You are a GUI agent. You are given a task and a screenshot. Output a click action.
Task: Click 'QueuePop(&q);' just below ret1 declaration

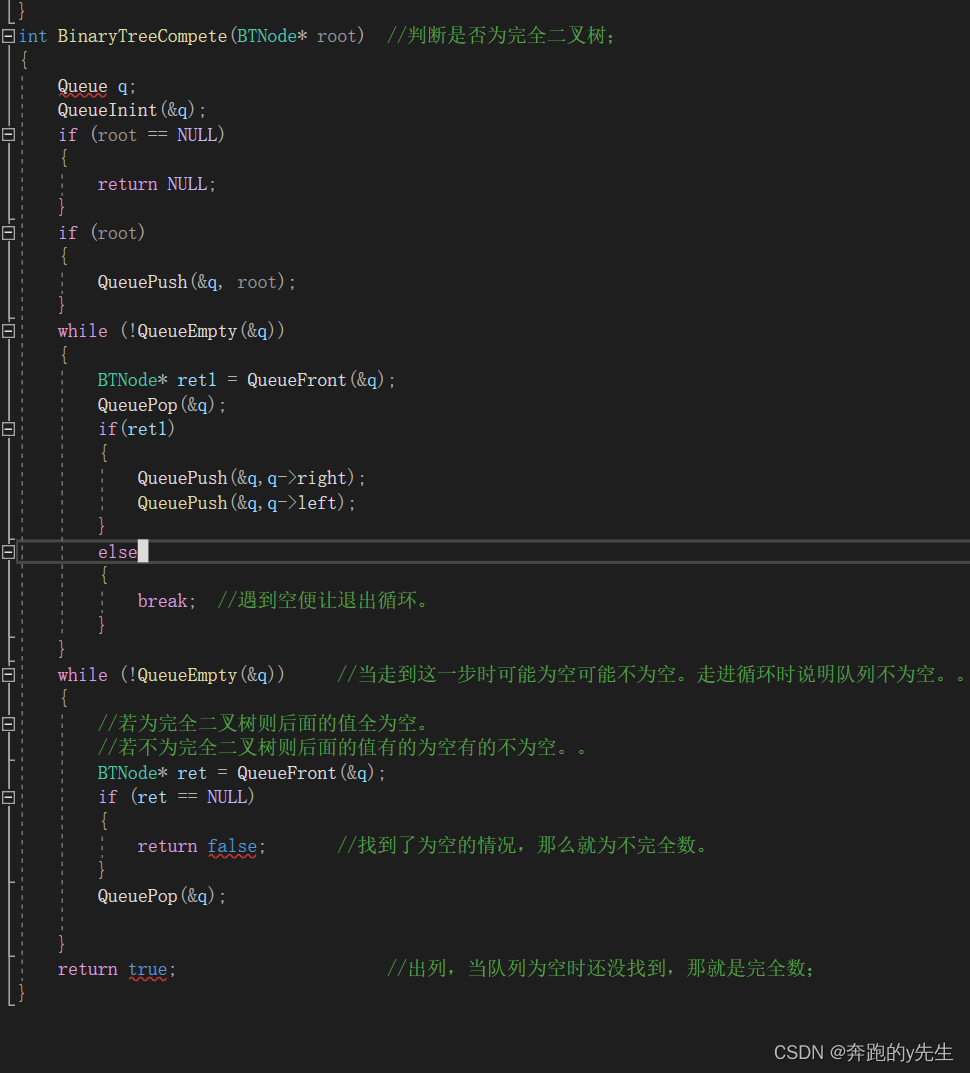162,405
